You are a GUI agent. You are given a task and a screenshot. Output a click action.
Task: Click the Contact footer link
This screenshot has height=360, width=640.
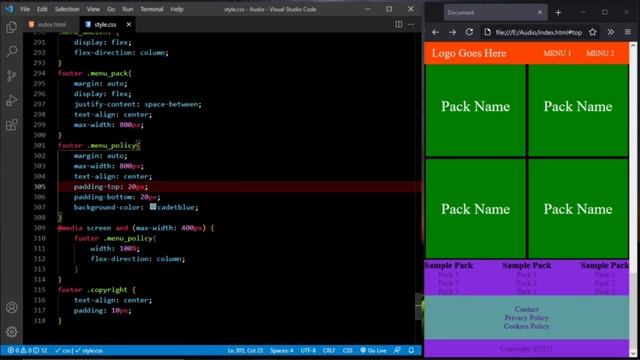point(527,309)
